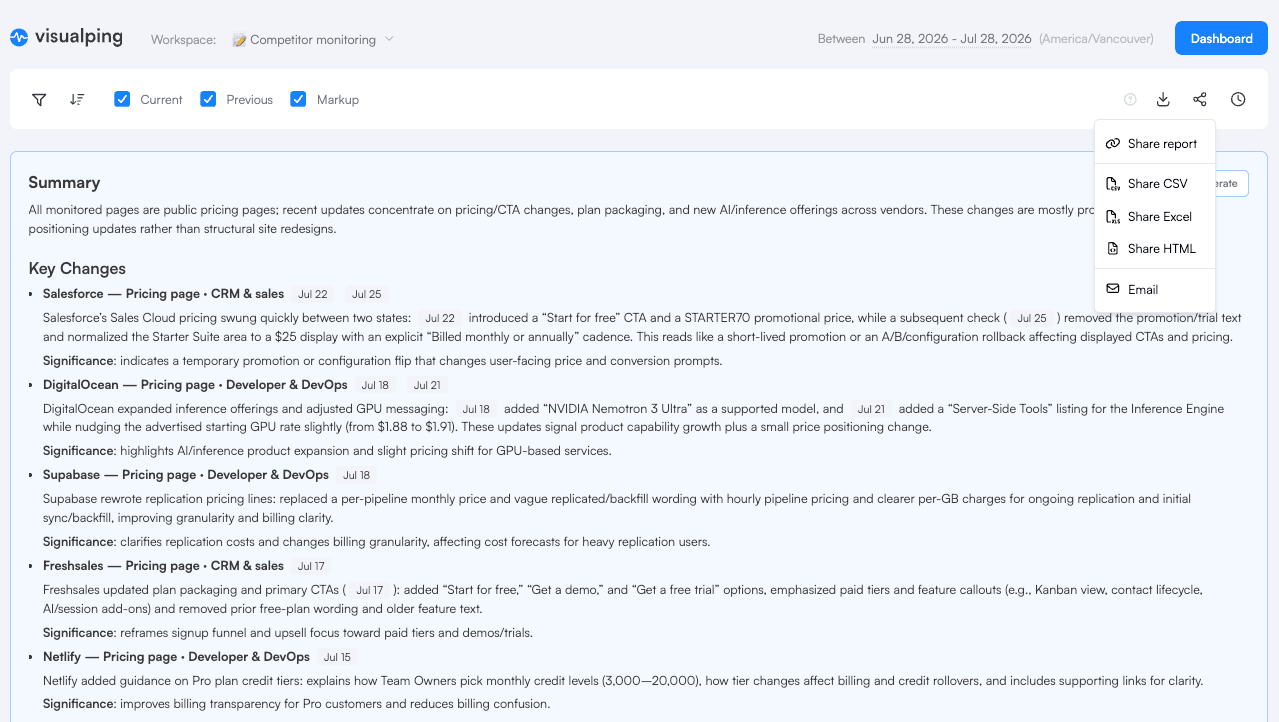Click the greyed-out info icon in the toolbar
The image size is (1279, 722).
pos(1130,99)
